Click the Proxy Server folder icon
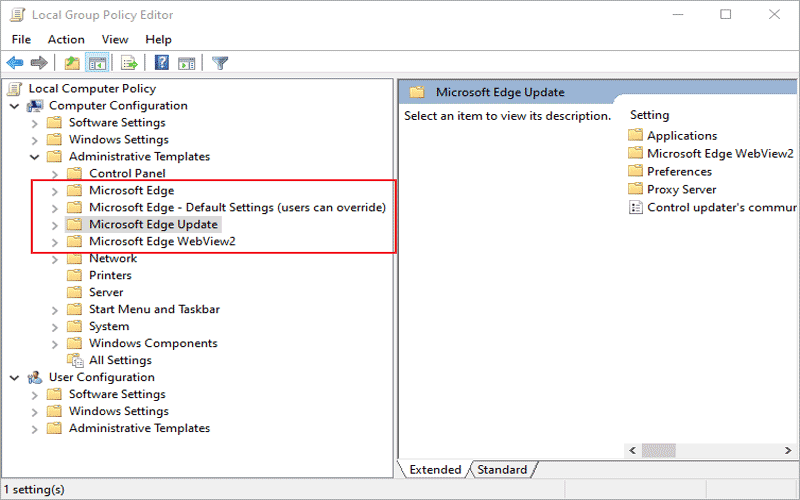Viewport: 800px width, 500px height. coord(635,189)
